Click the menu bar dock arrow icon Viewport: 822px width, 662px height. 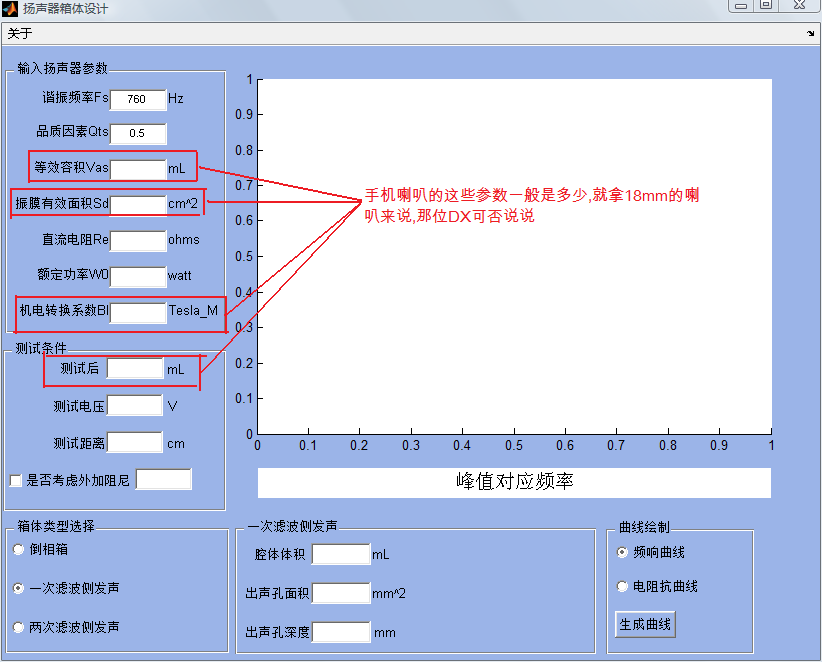810,34
